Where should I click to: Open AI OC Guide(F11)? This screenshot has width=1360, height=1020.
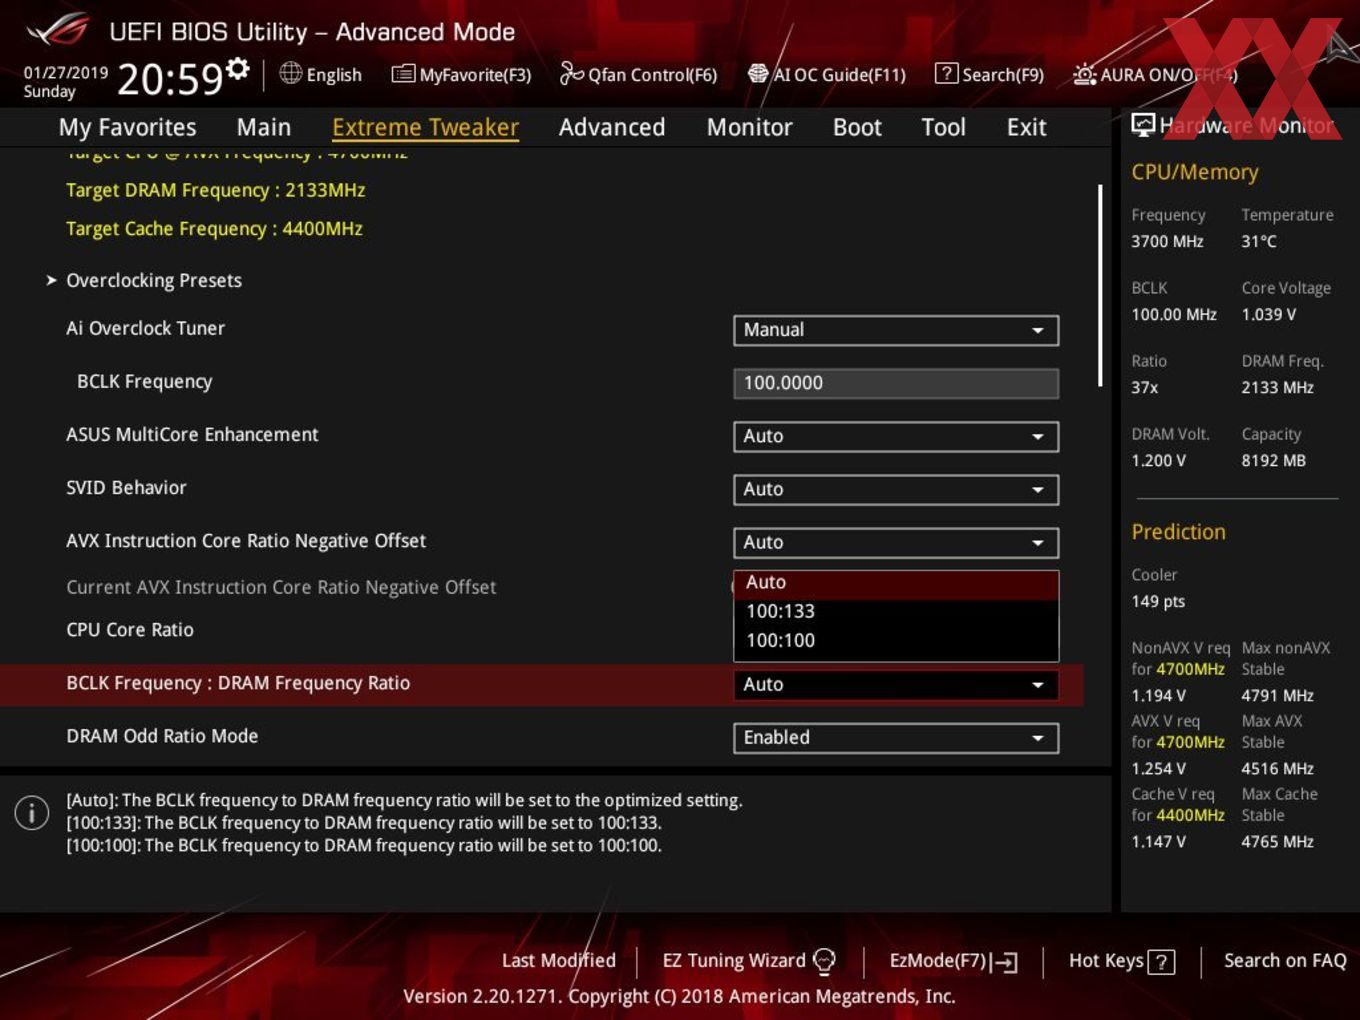point(826,74)
